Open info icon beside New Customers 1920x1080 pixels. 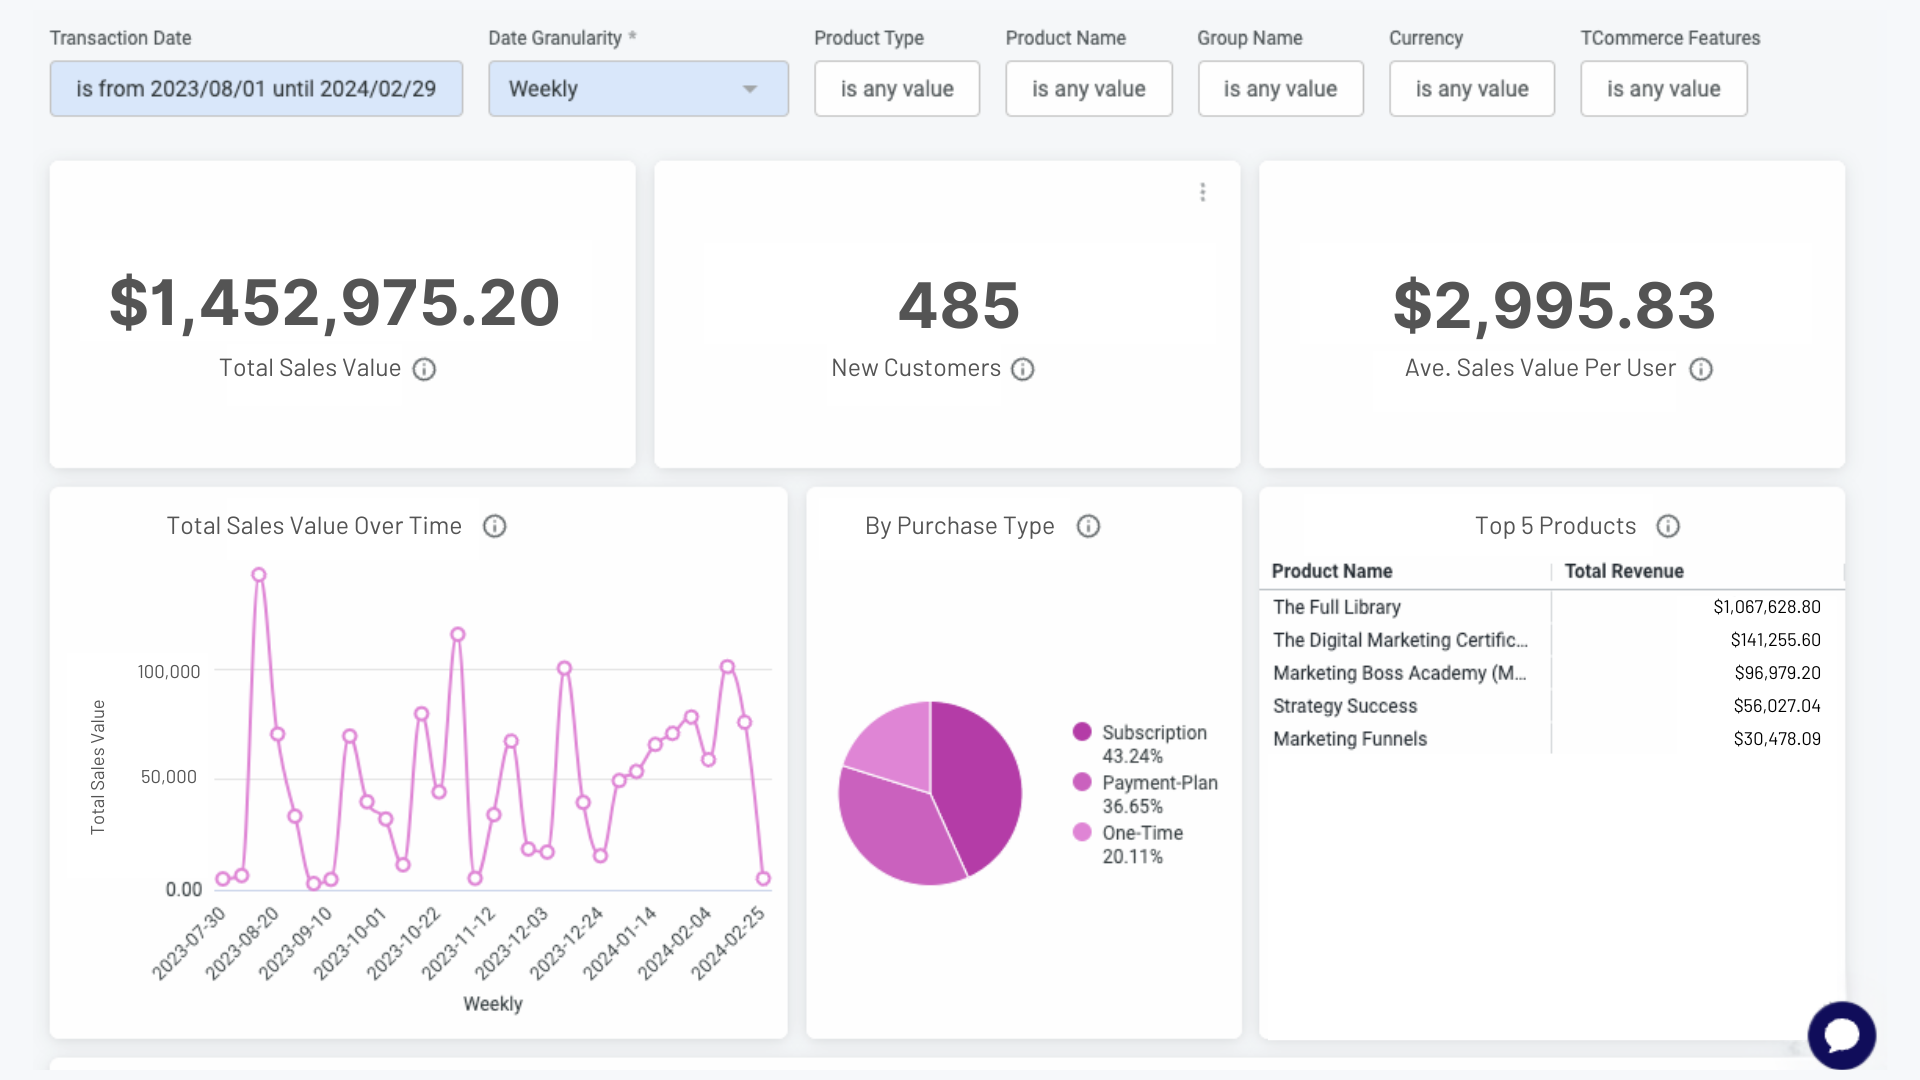[1022, 369]
